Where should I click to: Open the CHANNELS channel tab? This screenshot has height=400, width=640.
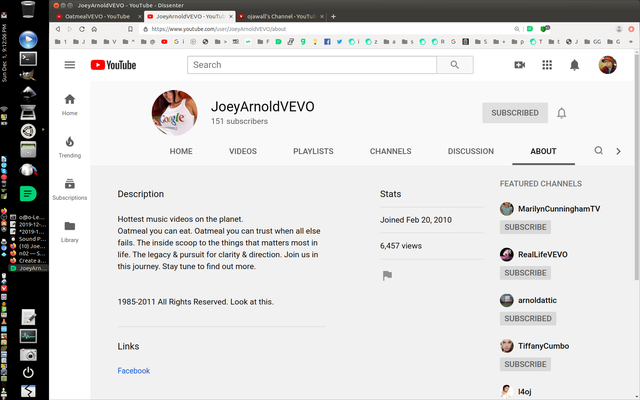[391, 151]
